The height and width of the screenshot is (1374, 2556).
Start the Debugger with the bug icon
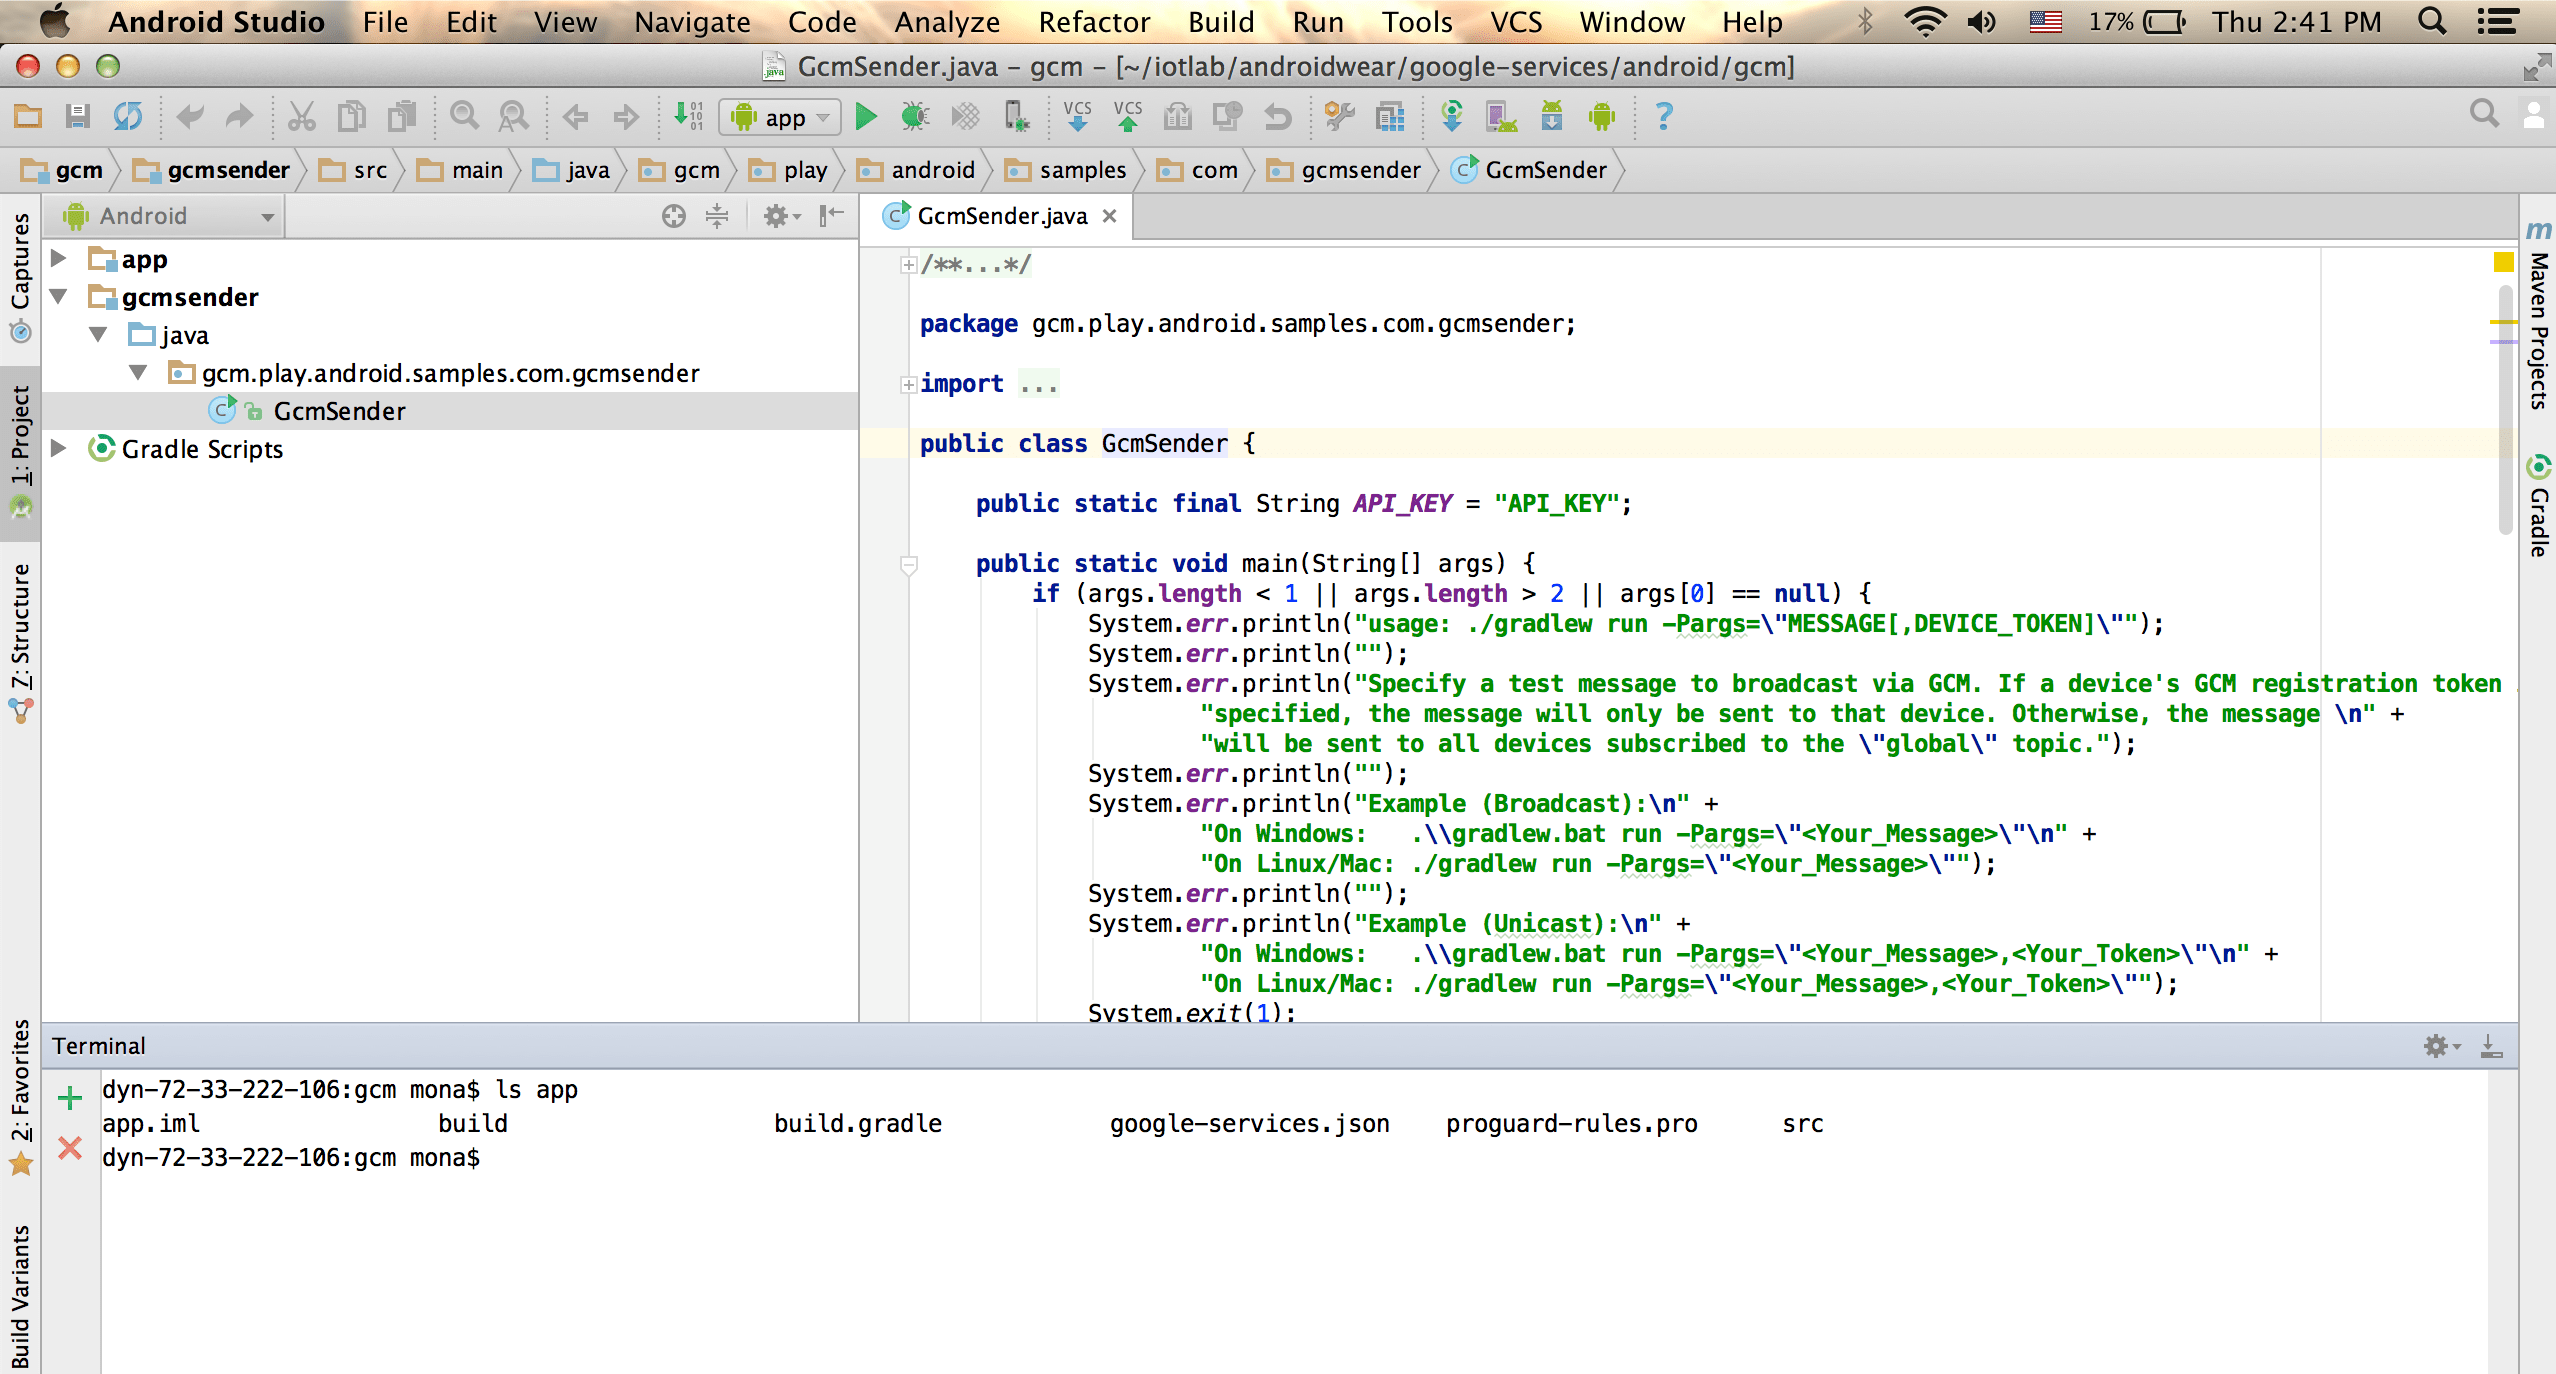pos(915,116)
